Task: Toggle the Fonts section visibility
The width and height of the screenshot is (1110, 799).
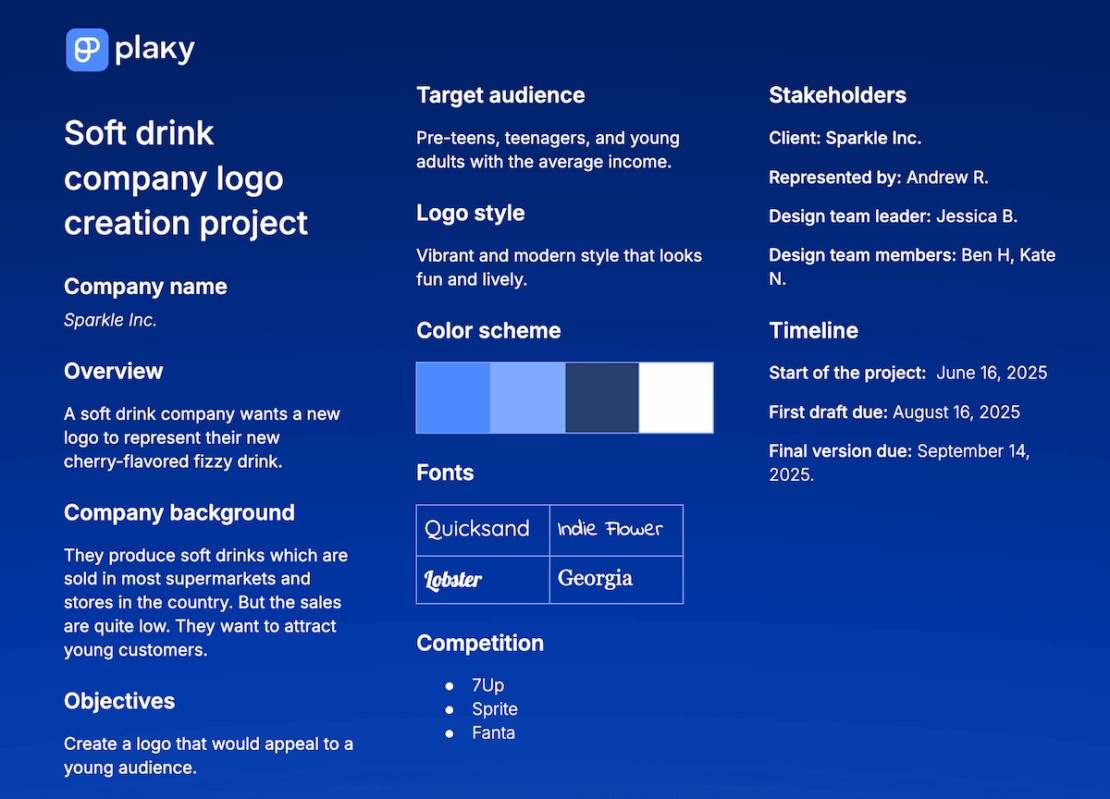Action: pos(445,472)
